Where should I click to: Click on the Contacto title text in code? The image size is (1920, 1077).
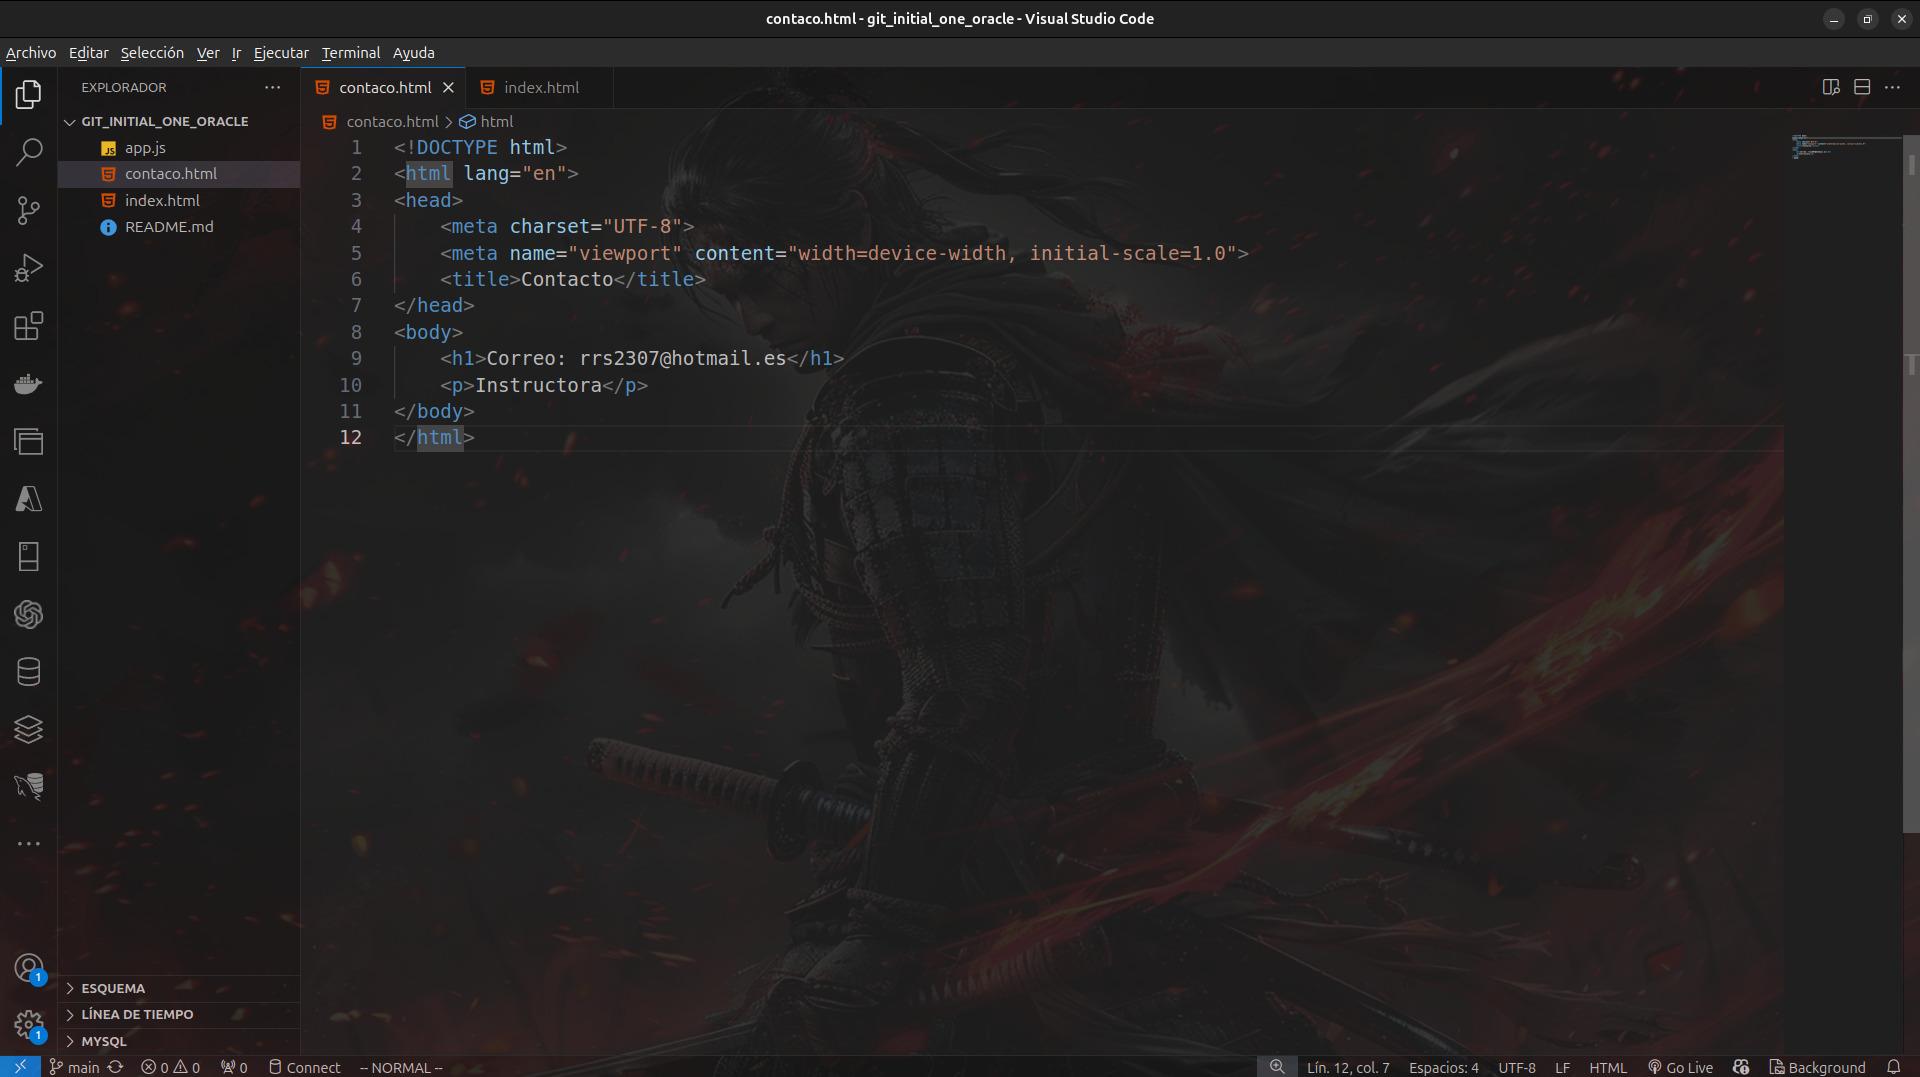tap(567, 279)
